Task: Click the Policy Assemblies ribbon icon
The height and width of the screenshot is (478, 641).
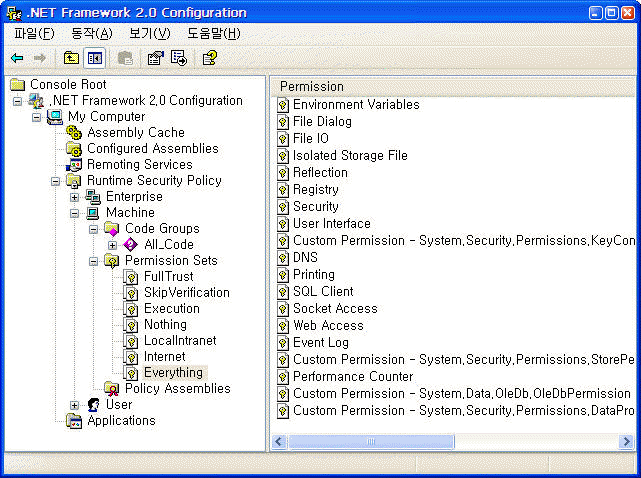Action: (x=112, y=388)
